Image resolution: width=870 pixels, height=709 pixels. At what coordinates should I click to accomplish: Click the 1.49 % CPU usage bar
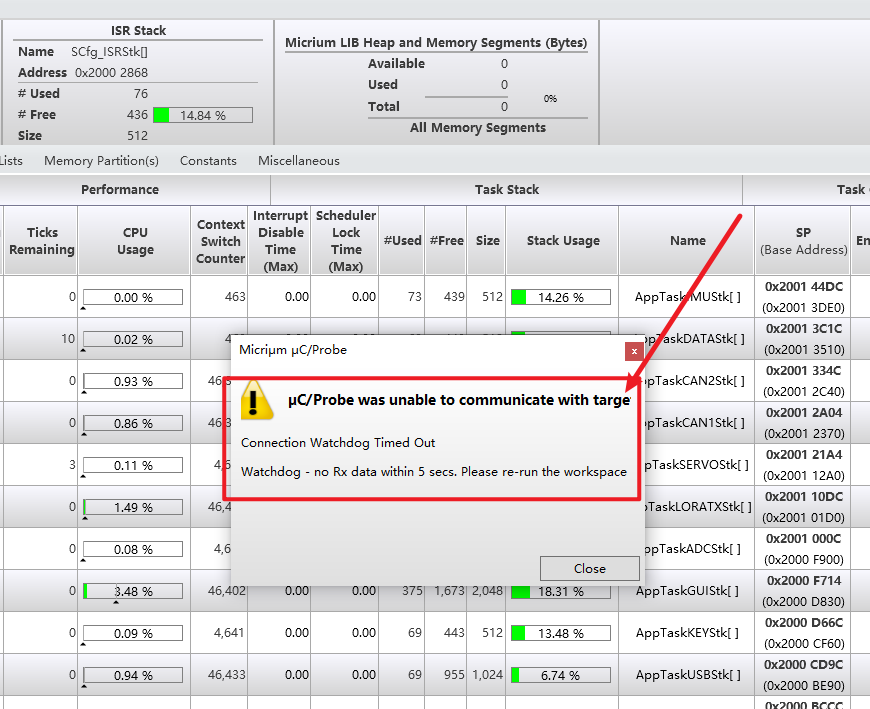(x=133, y=507)
